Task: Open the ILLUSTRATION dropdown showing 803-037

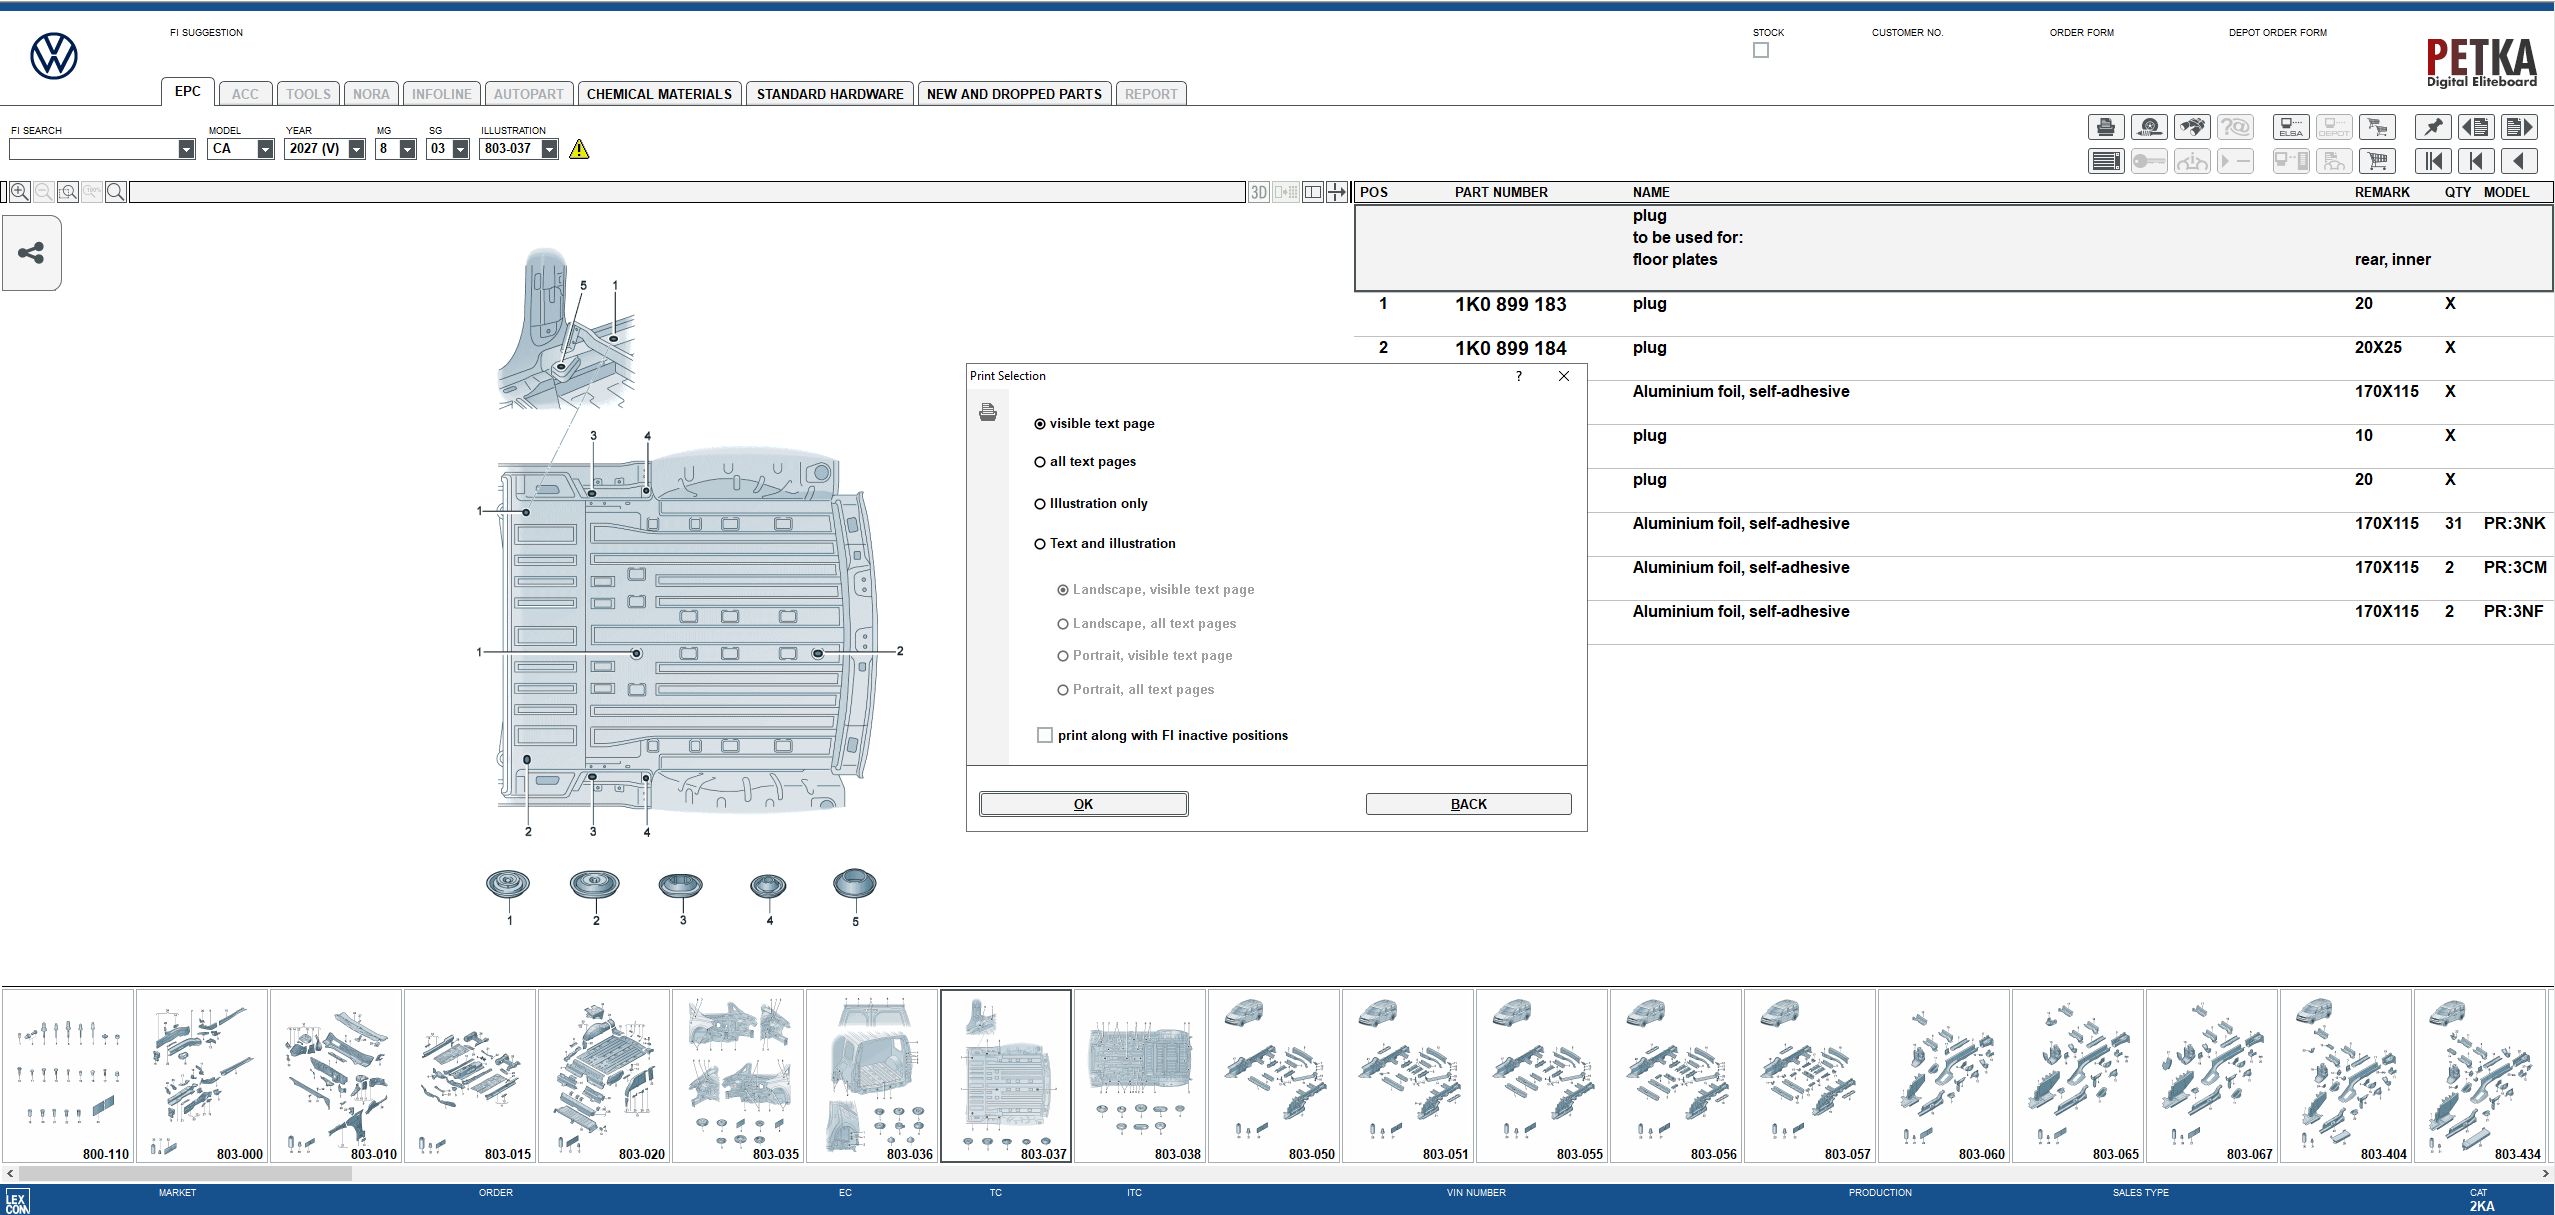Action: (549, 149)
